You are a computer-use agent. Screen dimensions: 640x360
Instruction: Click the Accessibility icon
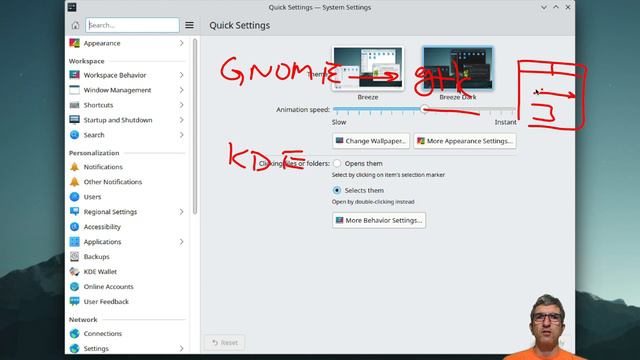(74, 227)
